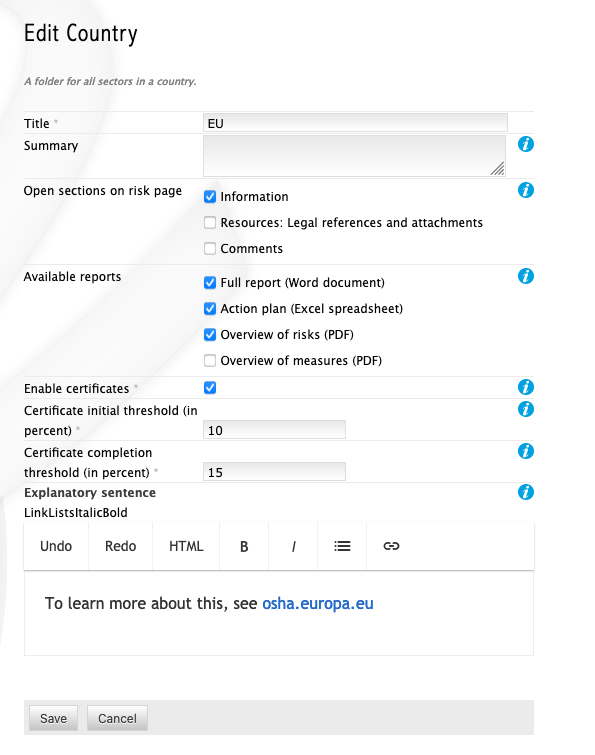This screenshot has width=595, height=755.
Task: Open info icon for Certificate initial threshold
Action: tap(526, 409)
